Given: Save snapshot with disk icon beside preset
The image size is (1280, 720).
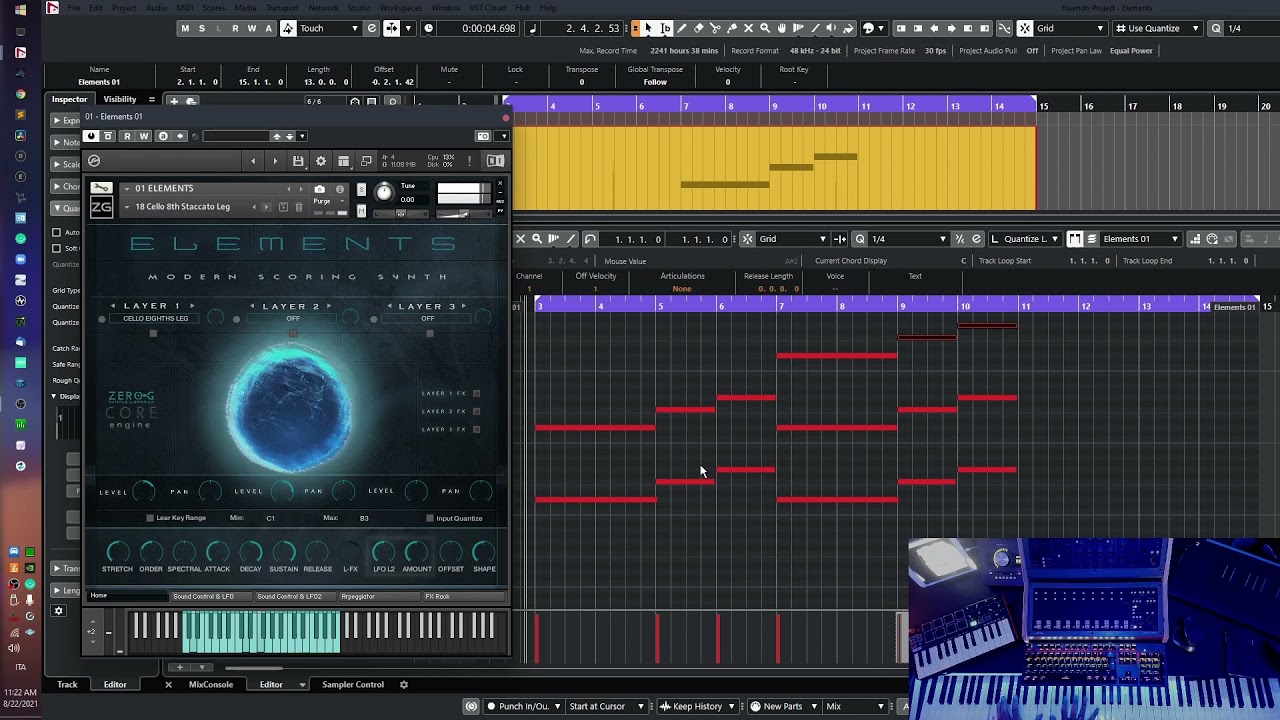Looking at the screenshot, I should pos(284,206).
